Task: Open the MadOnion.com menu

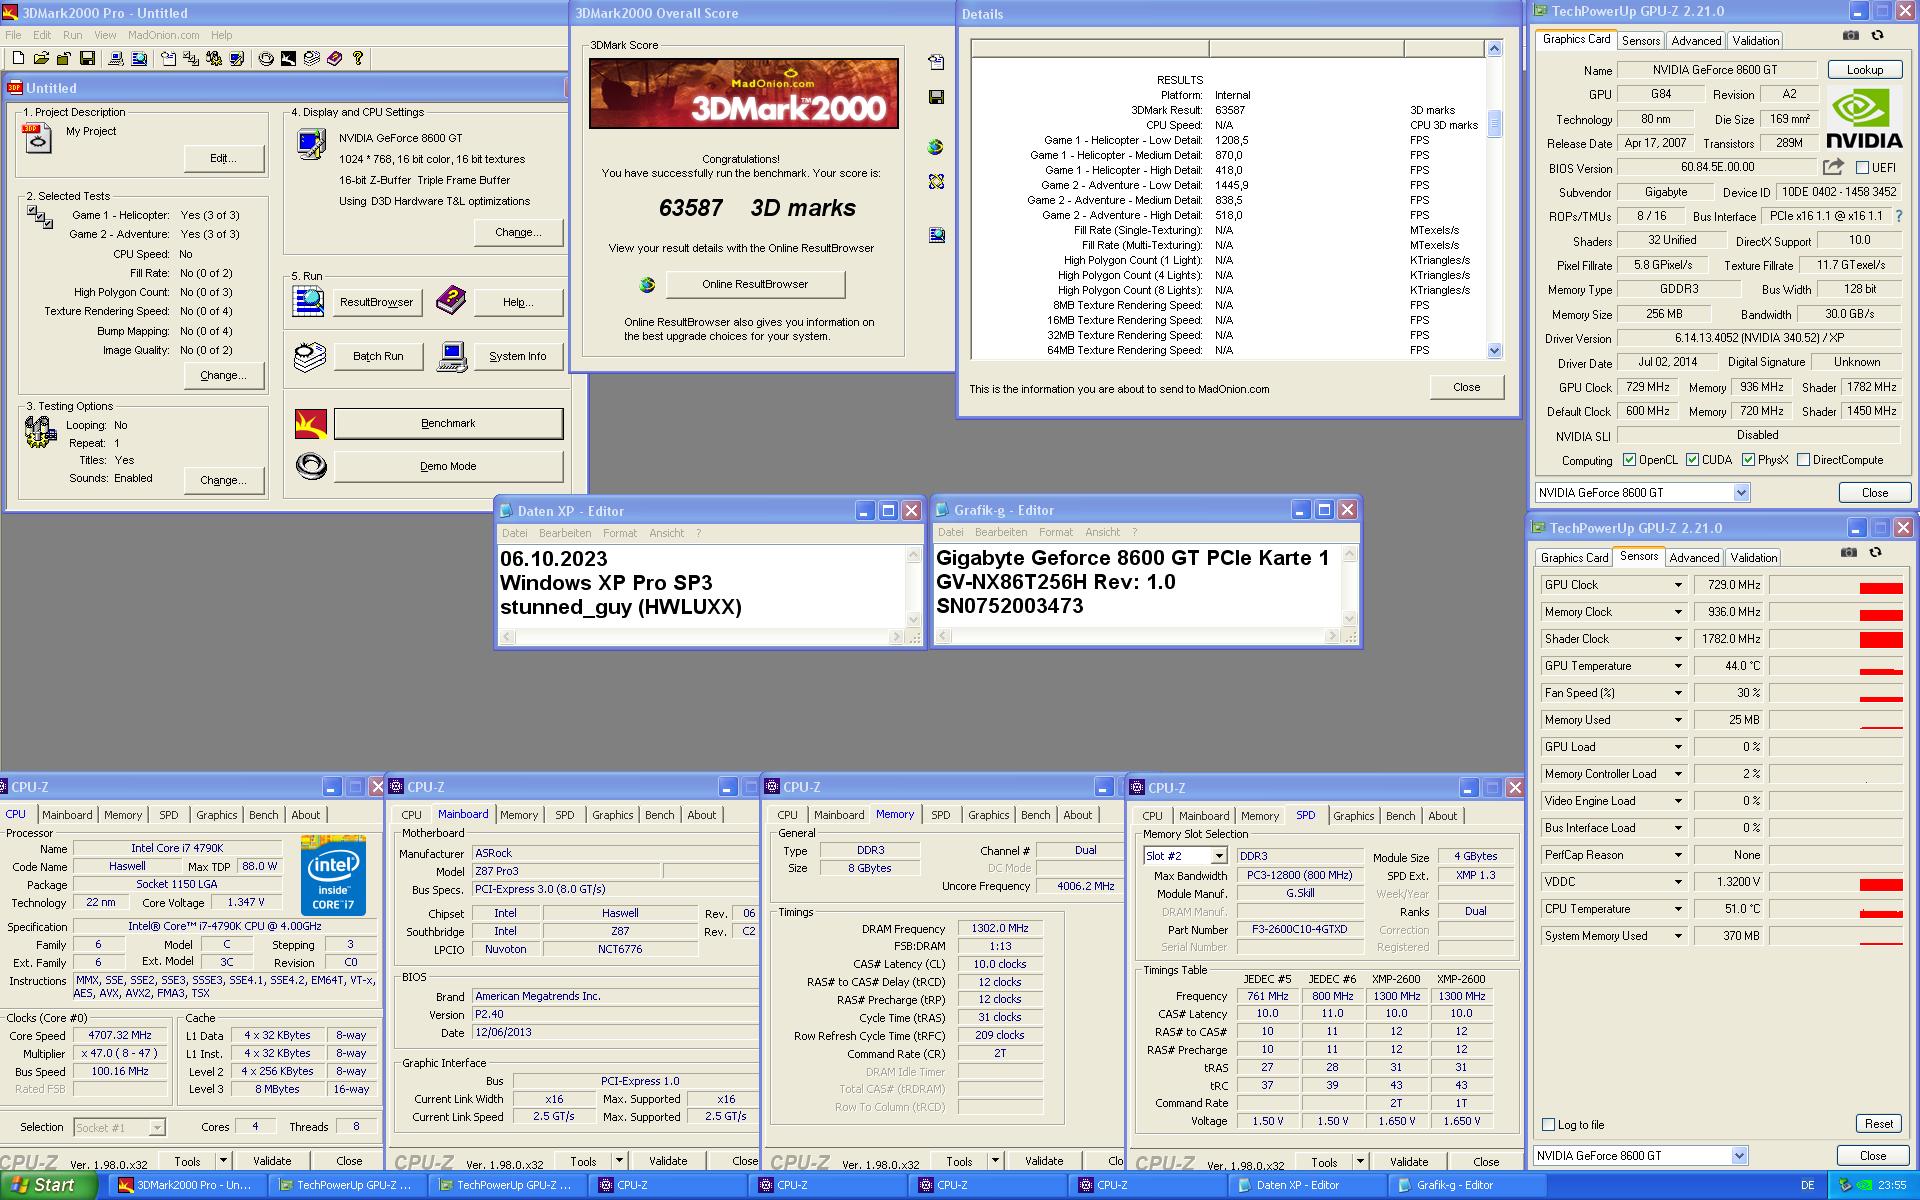Action: 163,35
